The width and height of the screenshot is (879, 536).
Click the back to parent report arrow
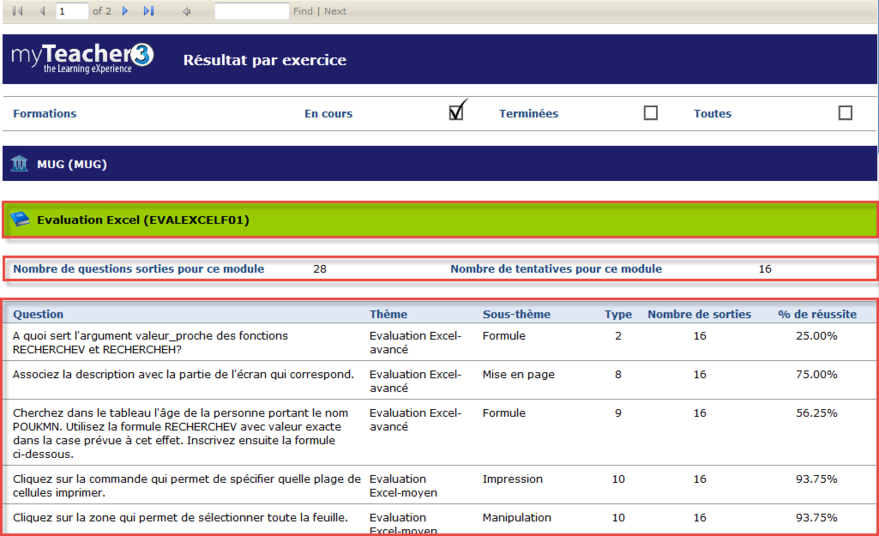click(187, 11)
